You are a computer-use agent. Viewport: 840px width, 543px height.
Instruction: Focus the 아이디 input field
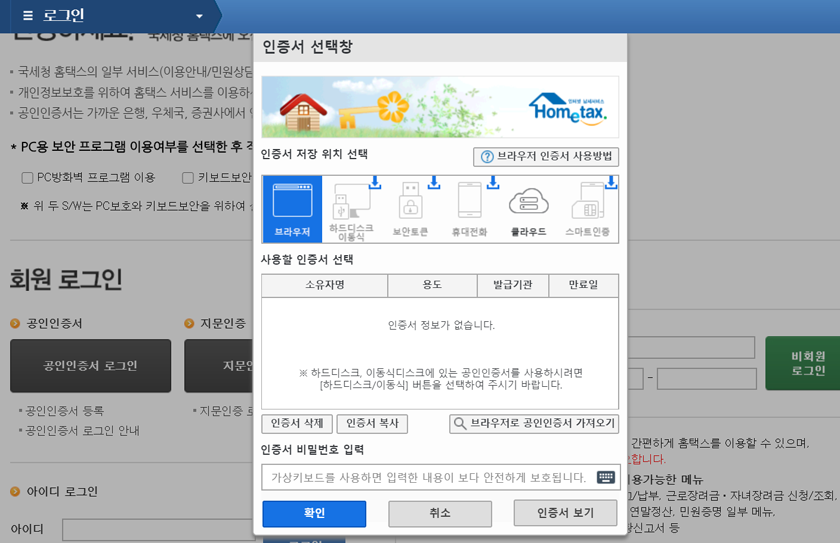(x=158, y=530)
